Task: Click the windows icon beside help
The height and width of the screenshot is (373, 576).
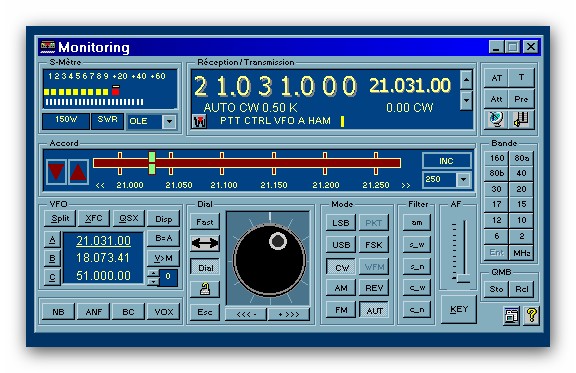Action: pos(511,315)
